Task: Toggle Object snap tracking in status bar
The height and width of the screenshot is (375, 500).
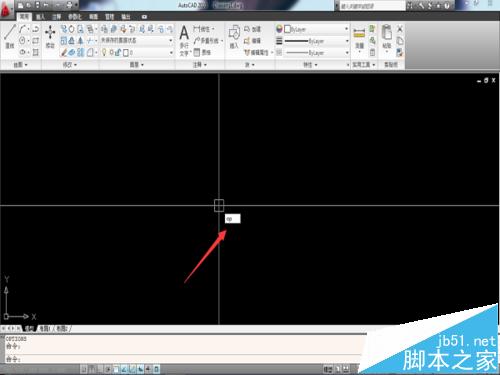Action: (x=124, y=369)
